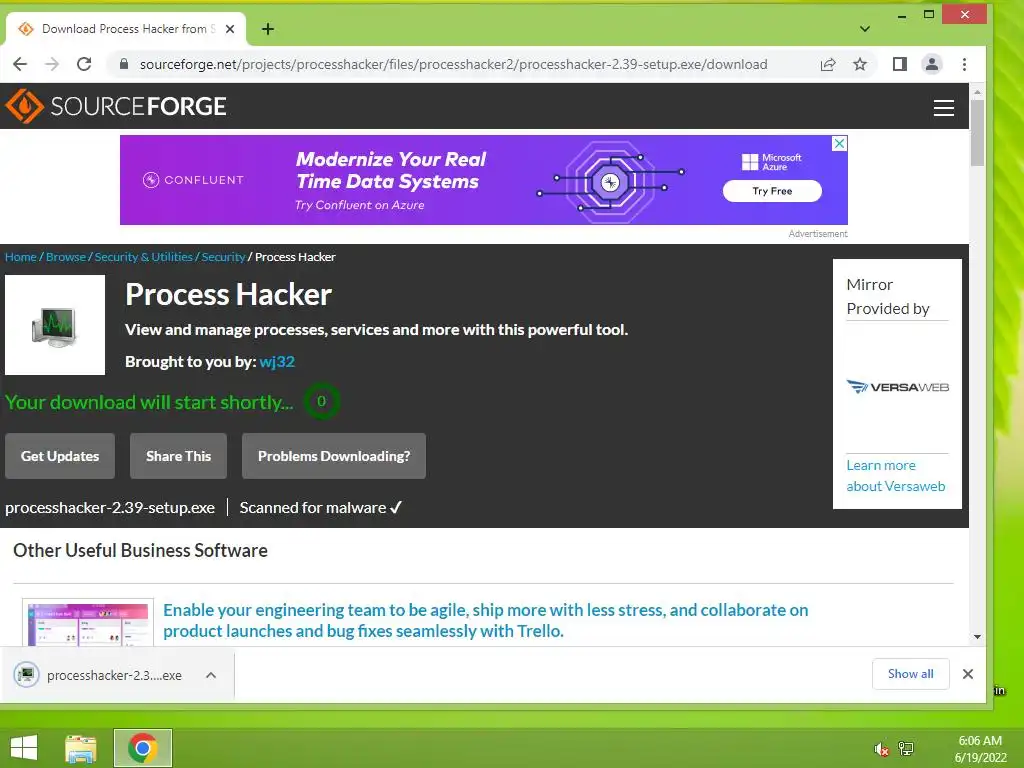Open the tab search chevron
Screen dimensions: 1024x768
pos(865,29)
